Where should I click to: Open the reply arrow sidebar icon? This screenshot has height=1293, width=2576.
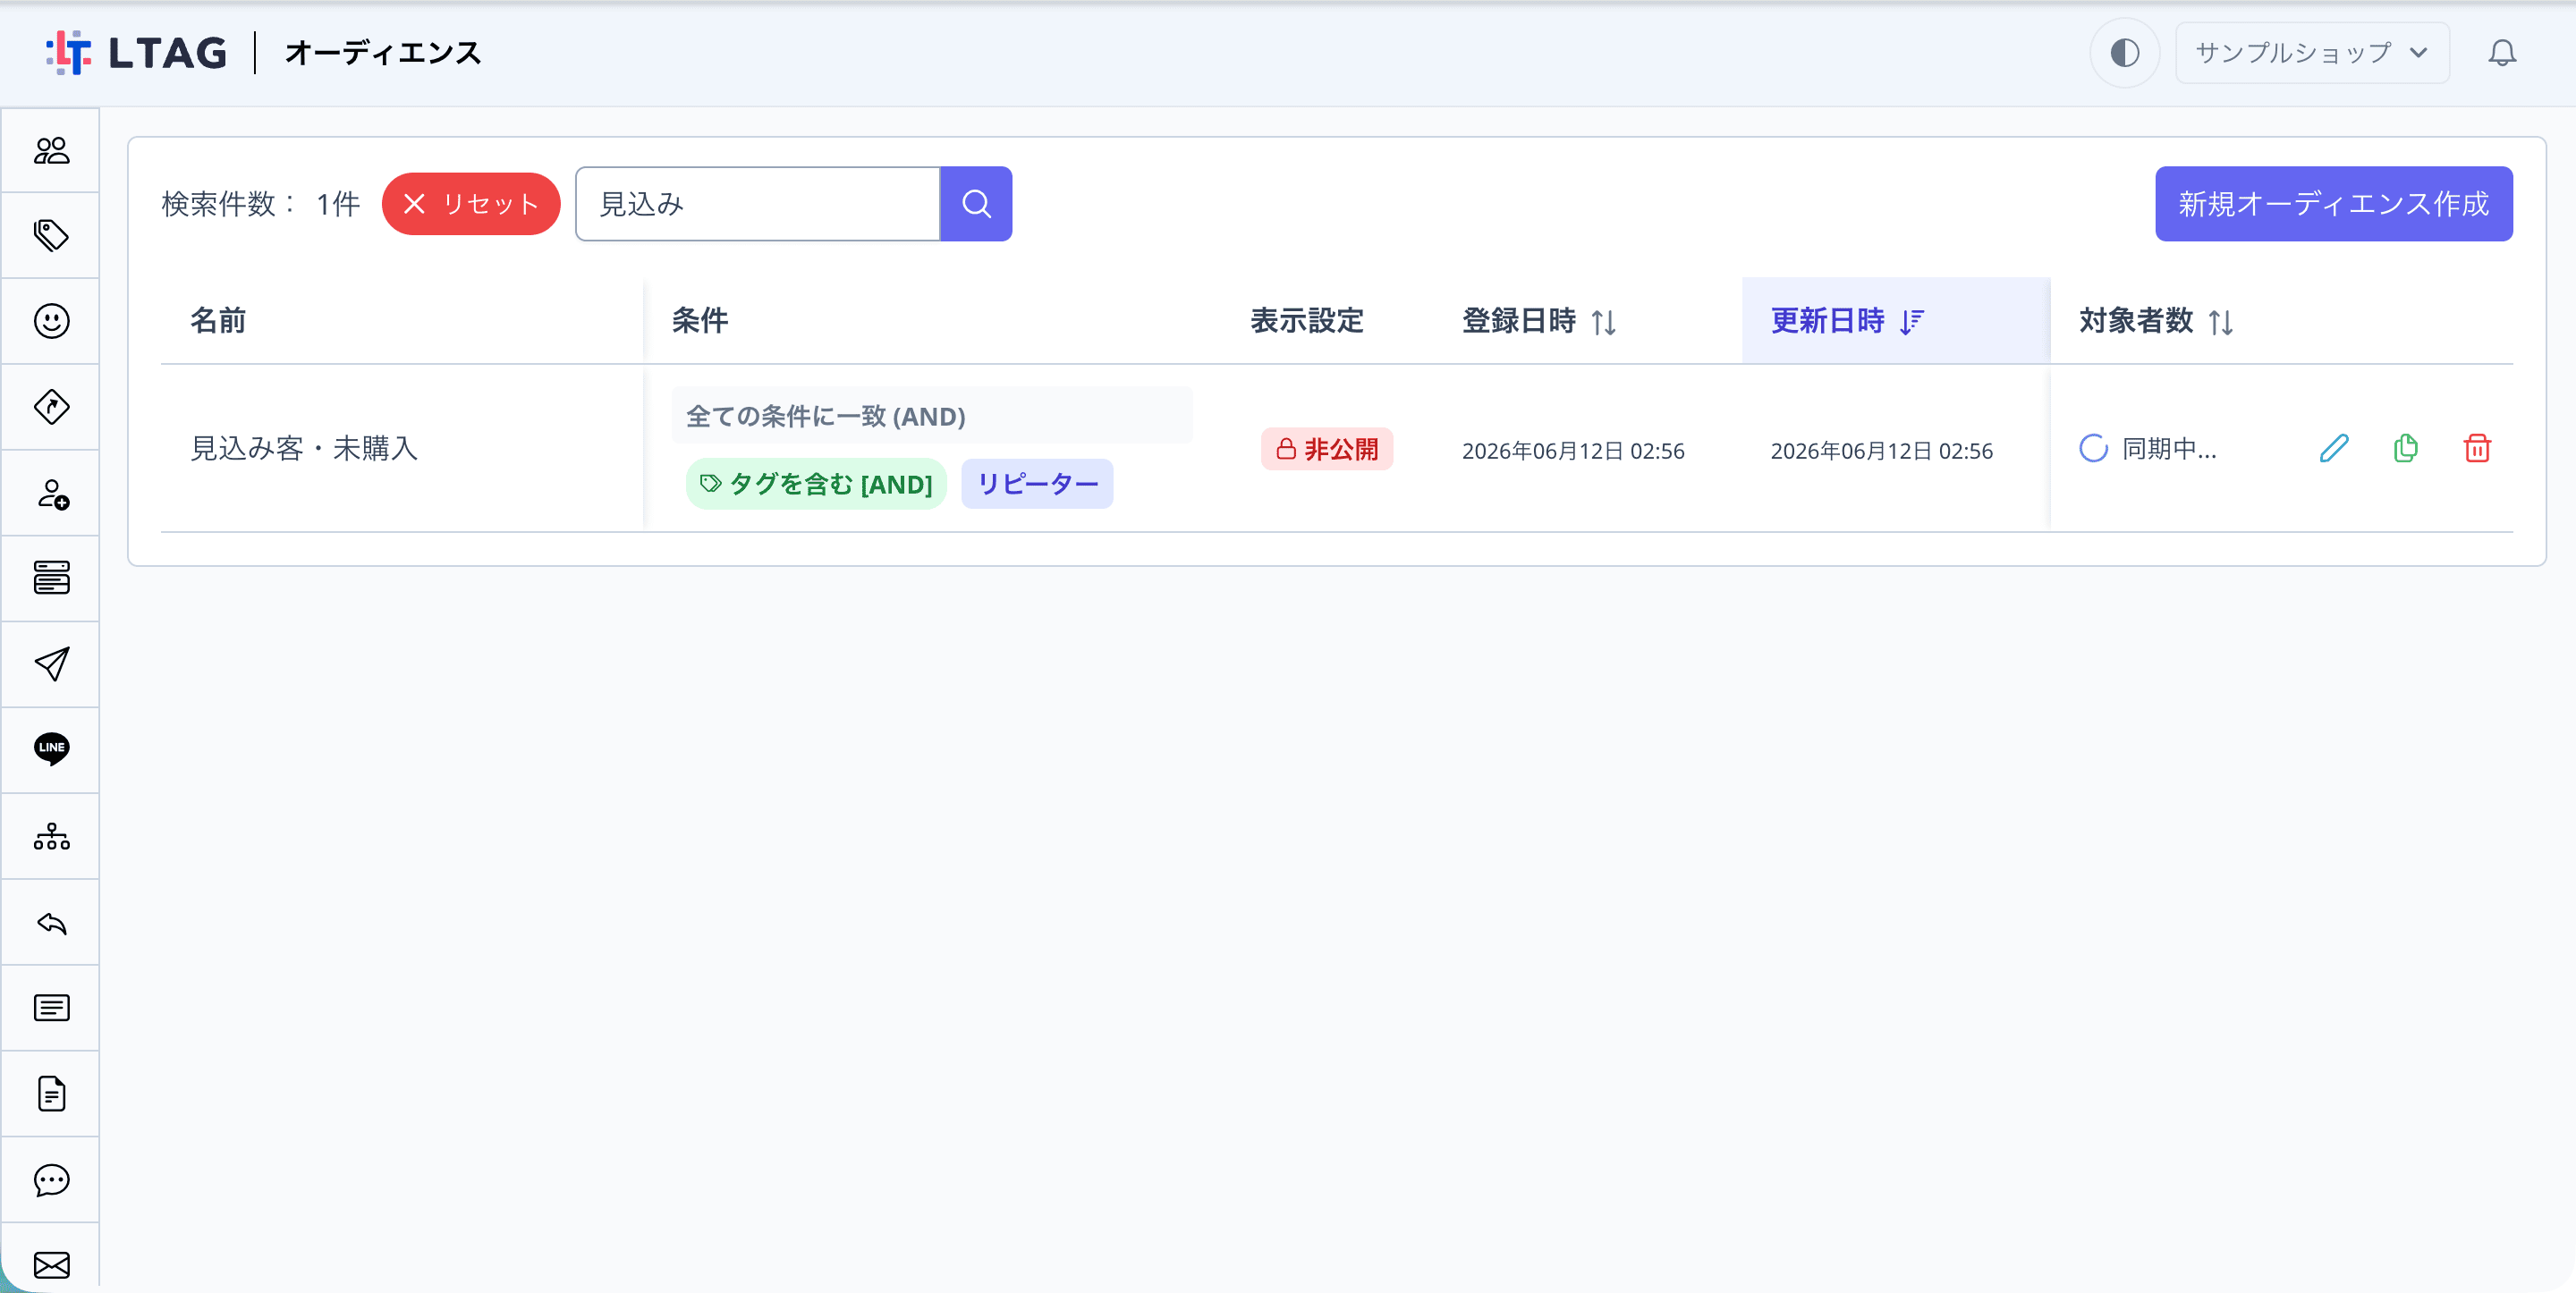[51, 922]
